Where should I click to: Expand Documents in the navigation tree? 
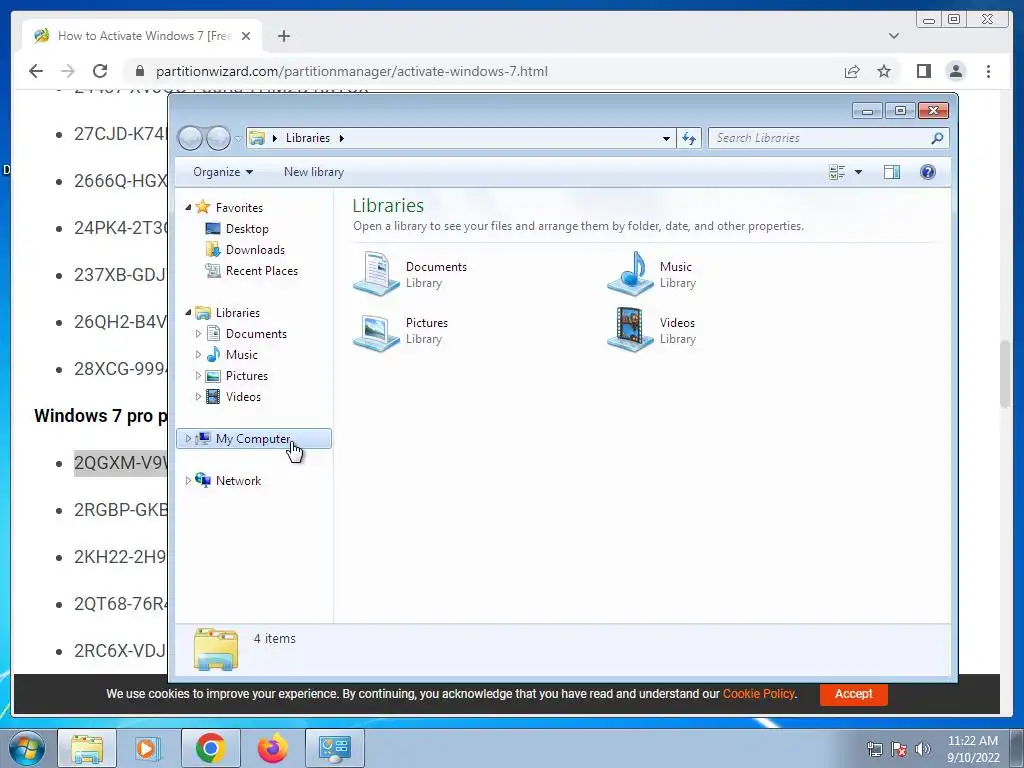[x=198, y=333]
